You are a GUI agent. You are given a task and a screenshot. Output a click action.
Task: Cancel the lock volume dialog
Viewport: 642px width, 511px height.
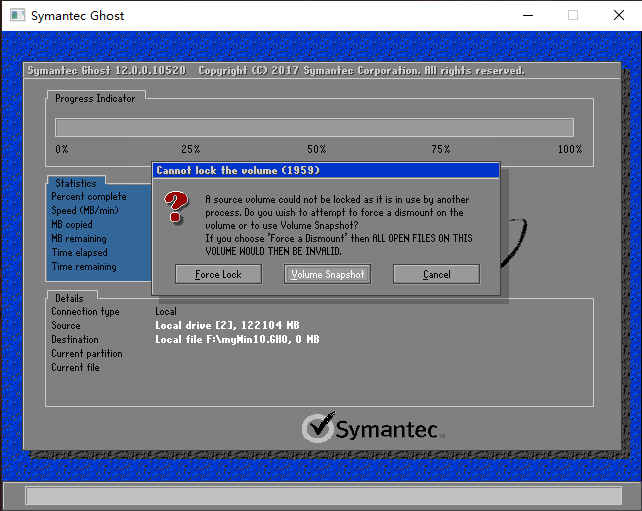tap(436, 274)
